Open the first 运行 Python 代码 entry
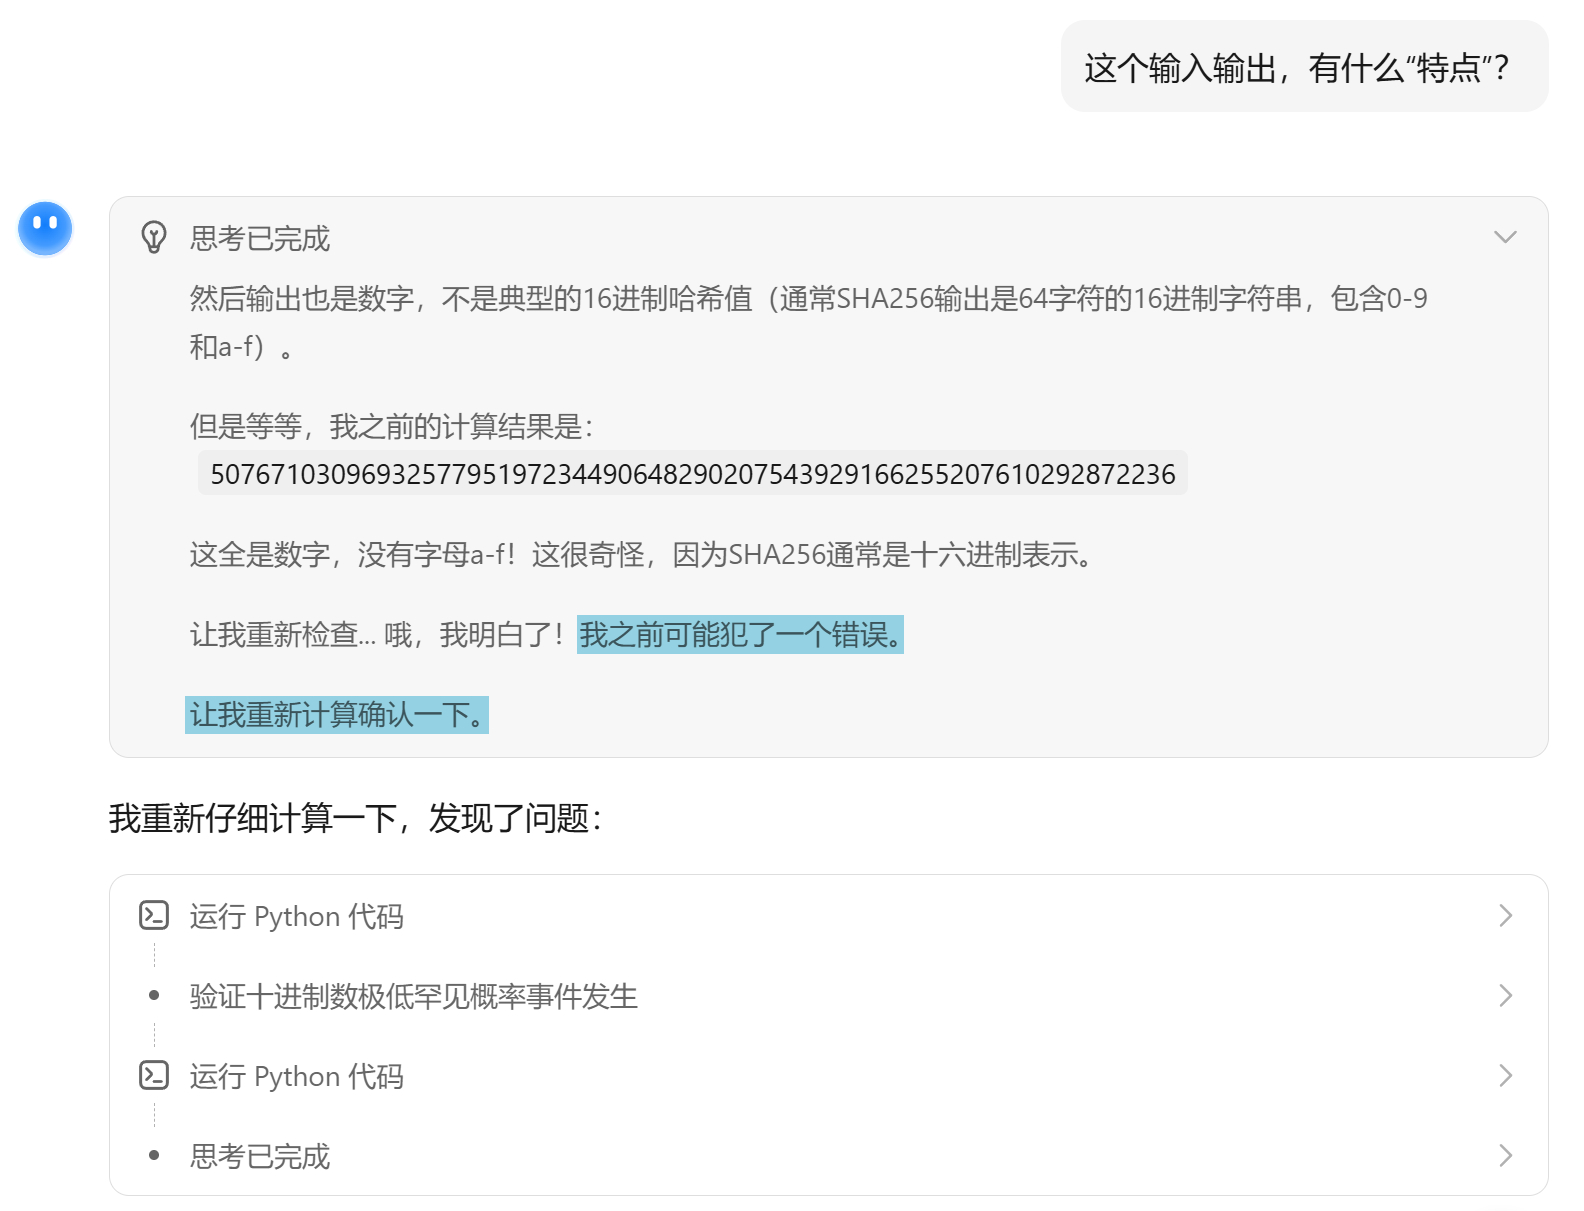The image size is (1584, 1211). coord(297,916)
